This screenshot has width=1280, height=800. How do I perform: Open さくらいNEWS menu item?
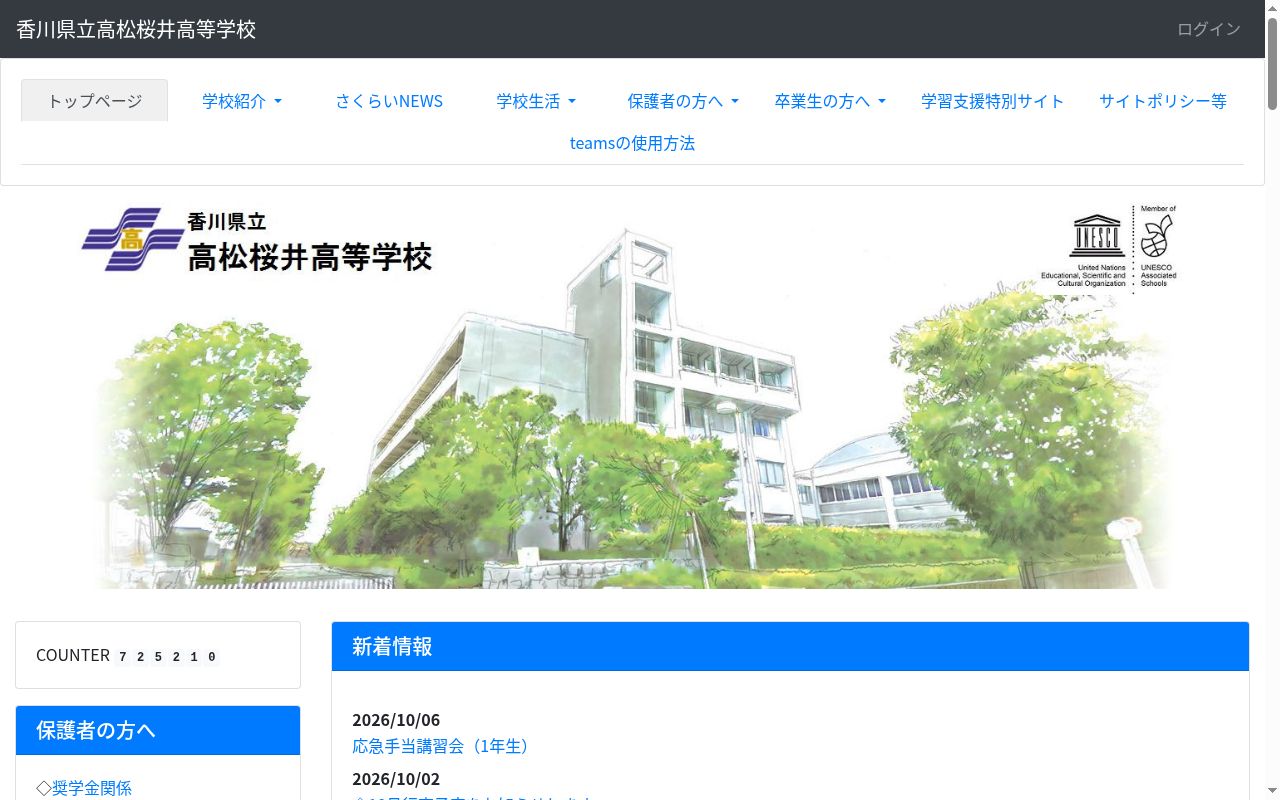pyautogui.click(x=389, y=101)
